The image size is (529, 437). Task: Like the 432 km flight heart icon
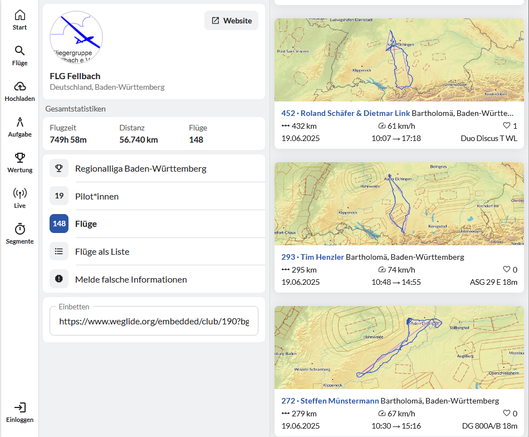(x=506, y=126)
